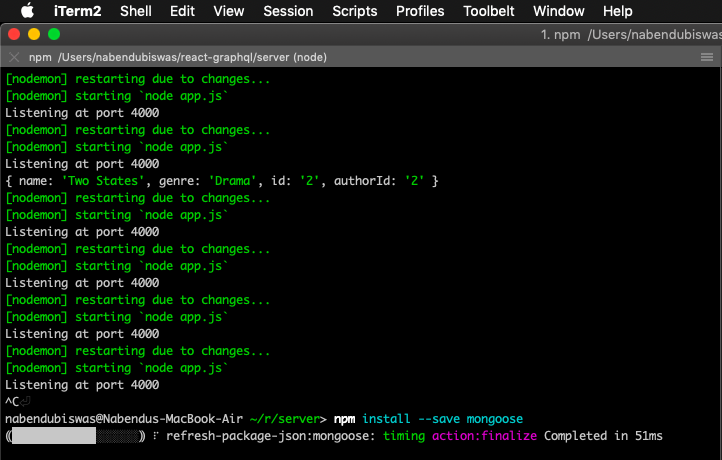This screenshot has height=460, width=722.
Task: Click the Two States Drama JSON output line
Action: pos(221,181)
